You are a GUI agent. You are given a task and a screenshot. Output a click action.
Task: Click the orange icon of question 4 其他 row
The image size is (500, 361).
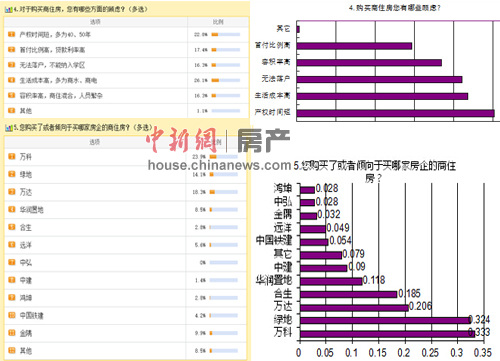pos(12,110)
